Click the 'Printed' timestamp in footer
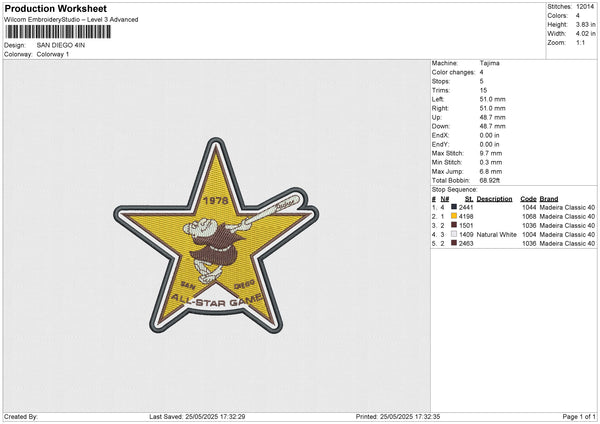This screenshot has height=424, width=600. point(398,417)
